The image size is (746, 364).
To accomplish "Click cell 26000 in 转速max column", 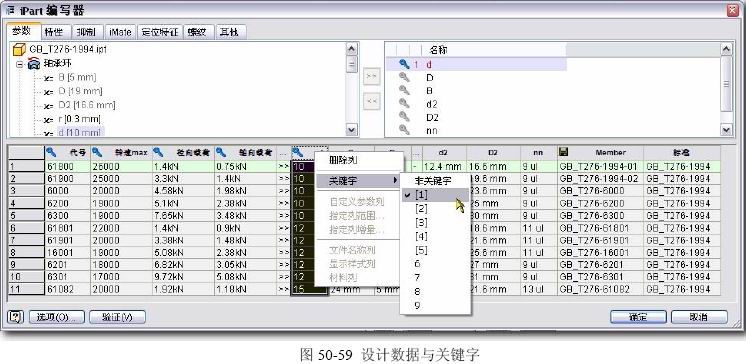I will [121, 167].
